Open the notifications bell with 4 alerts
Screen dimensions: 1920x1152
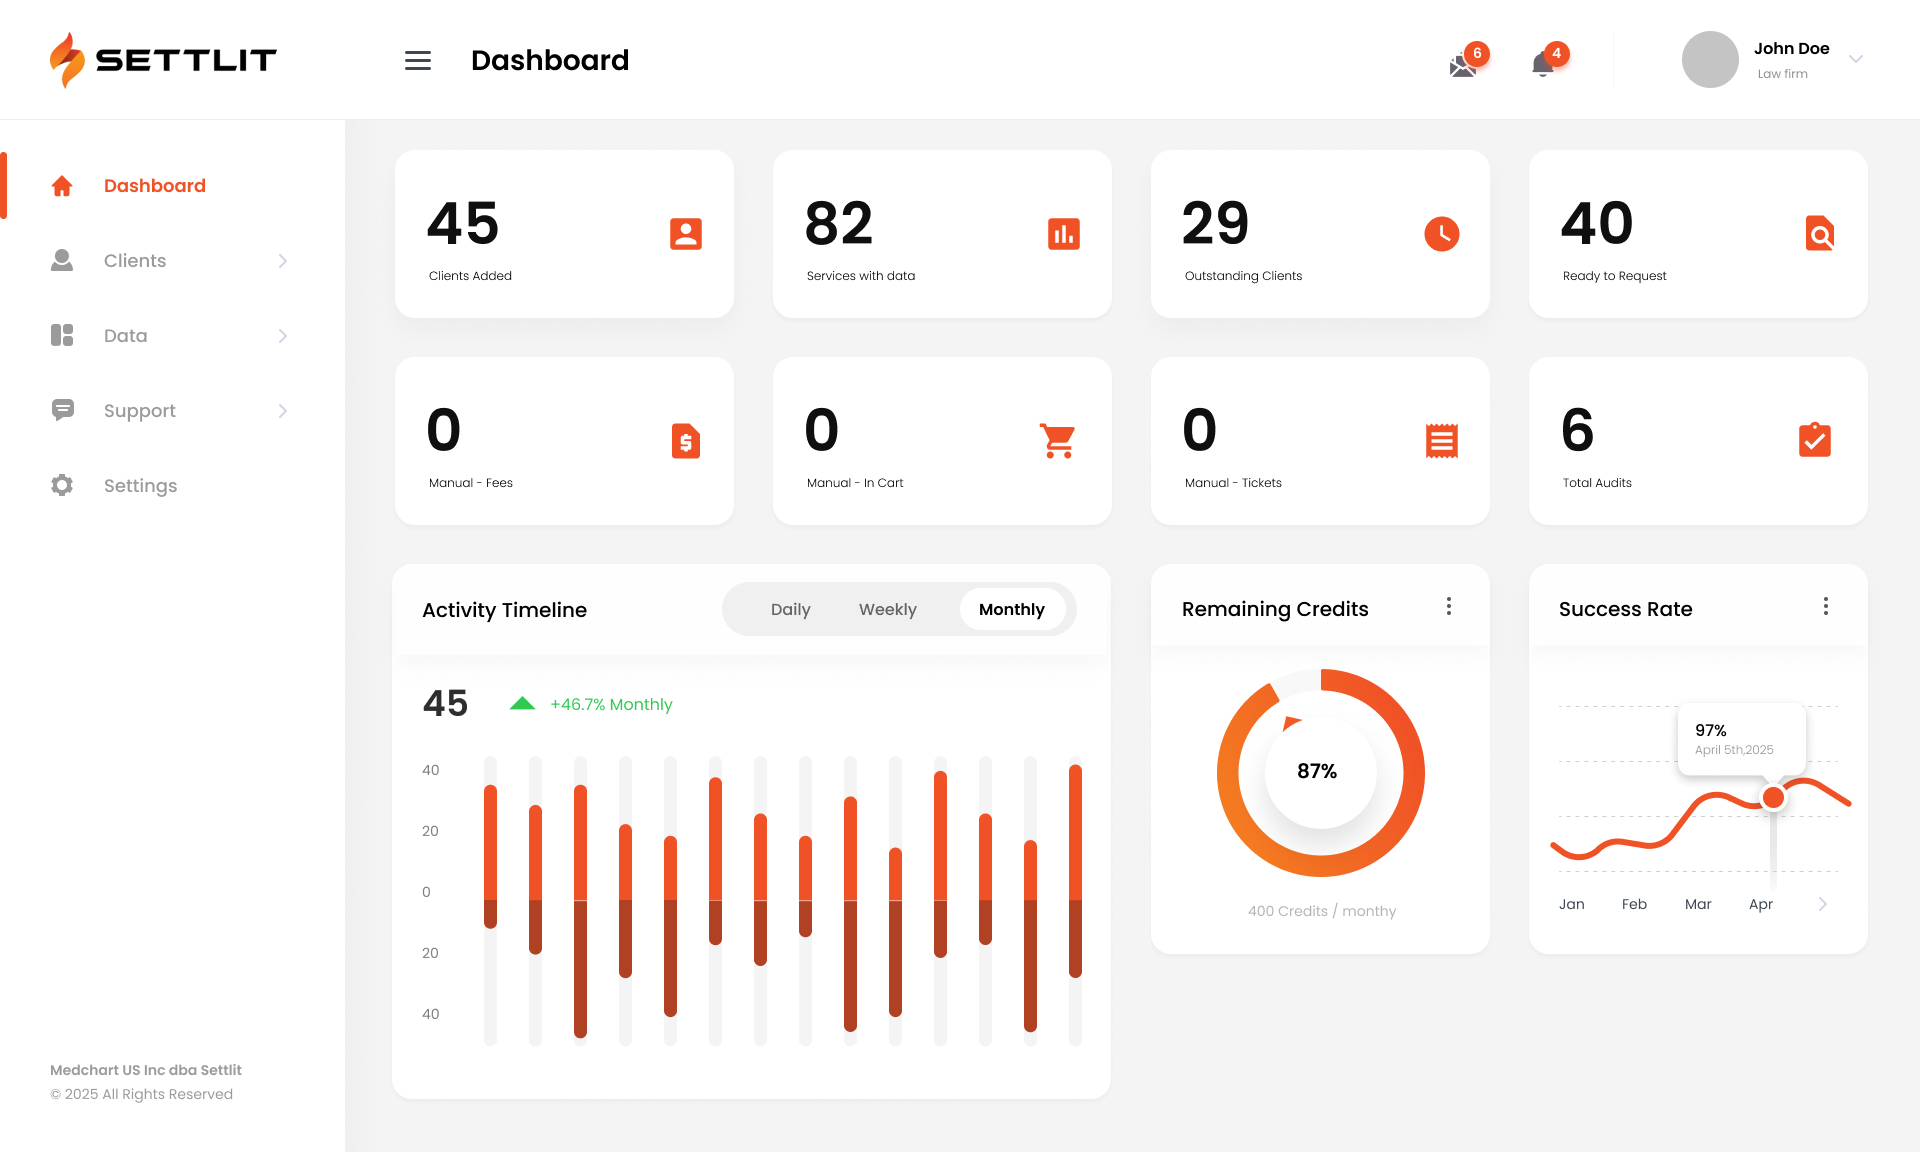pyautogui.click(x=1541, y=62)
